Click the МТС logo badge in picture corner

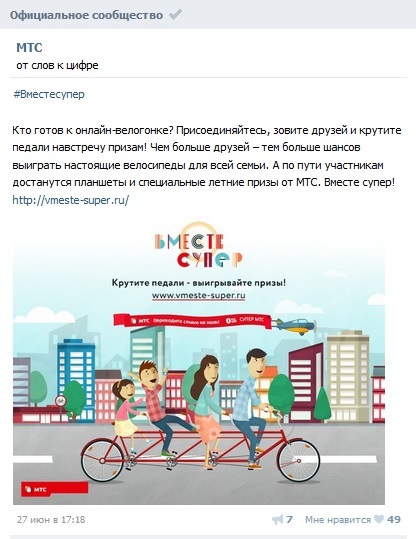pyautogui.click(x=54, y=489)
